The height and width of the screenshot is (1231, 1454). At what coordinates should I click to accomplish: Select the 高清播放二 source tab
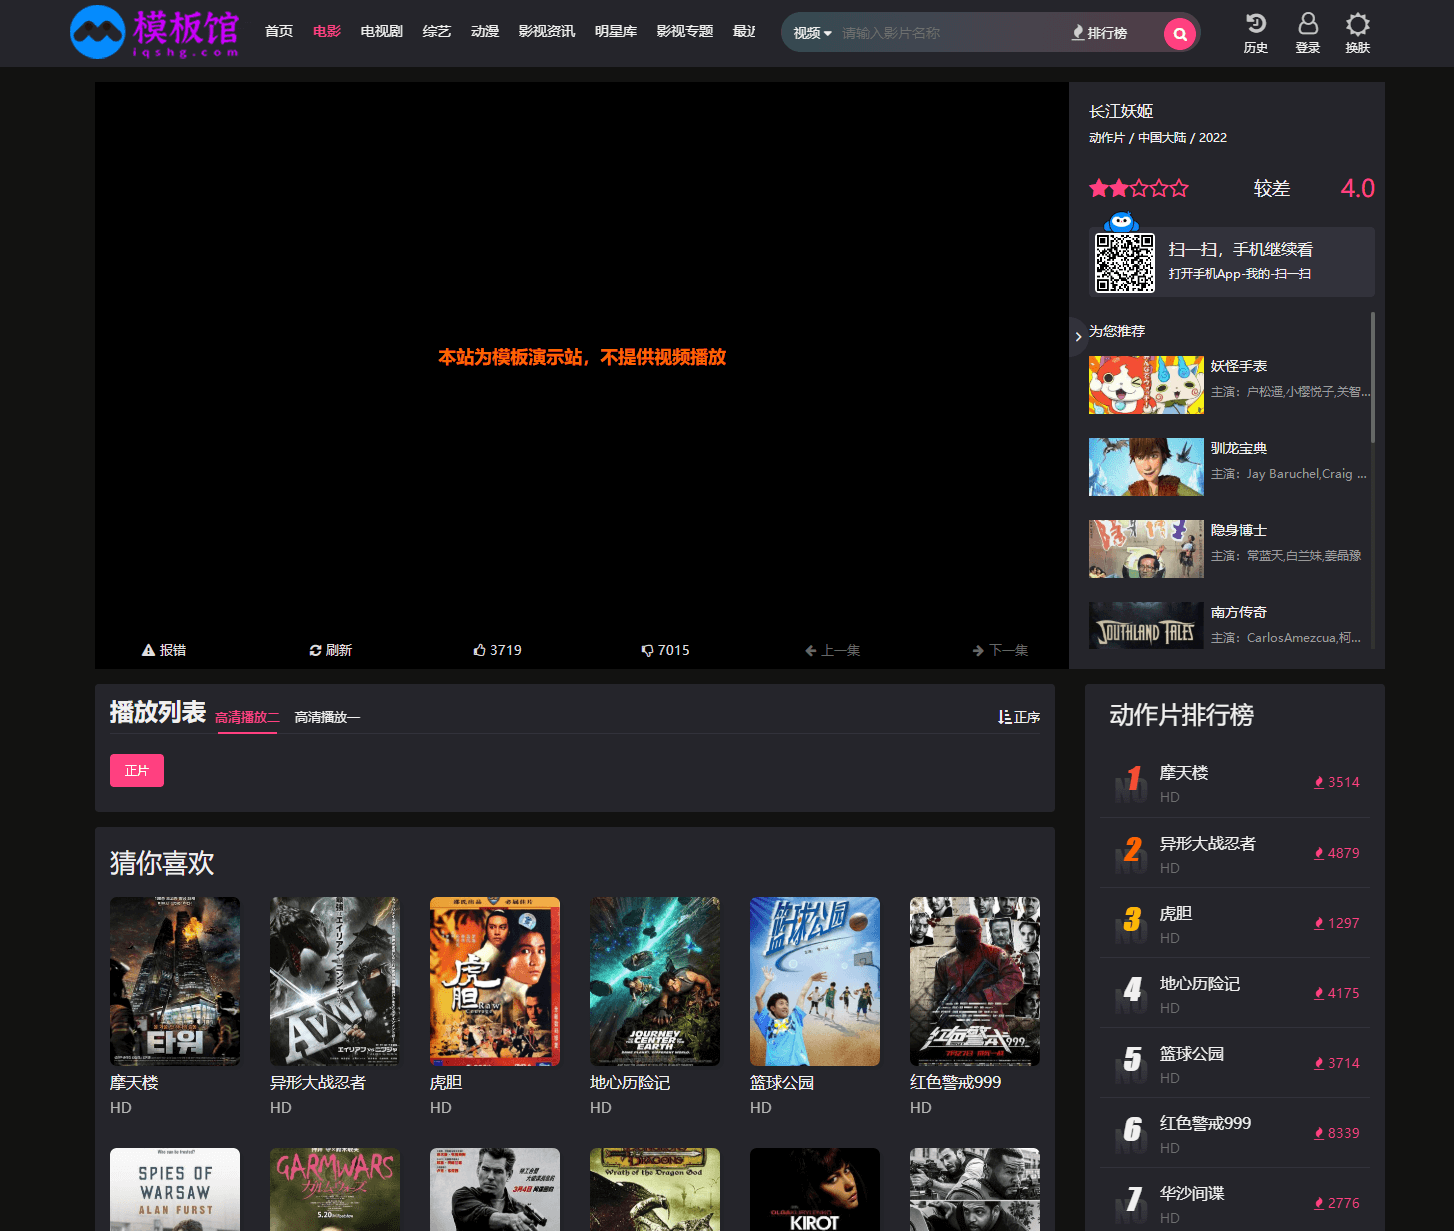(x=247, y=717)
